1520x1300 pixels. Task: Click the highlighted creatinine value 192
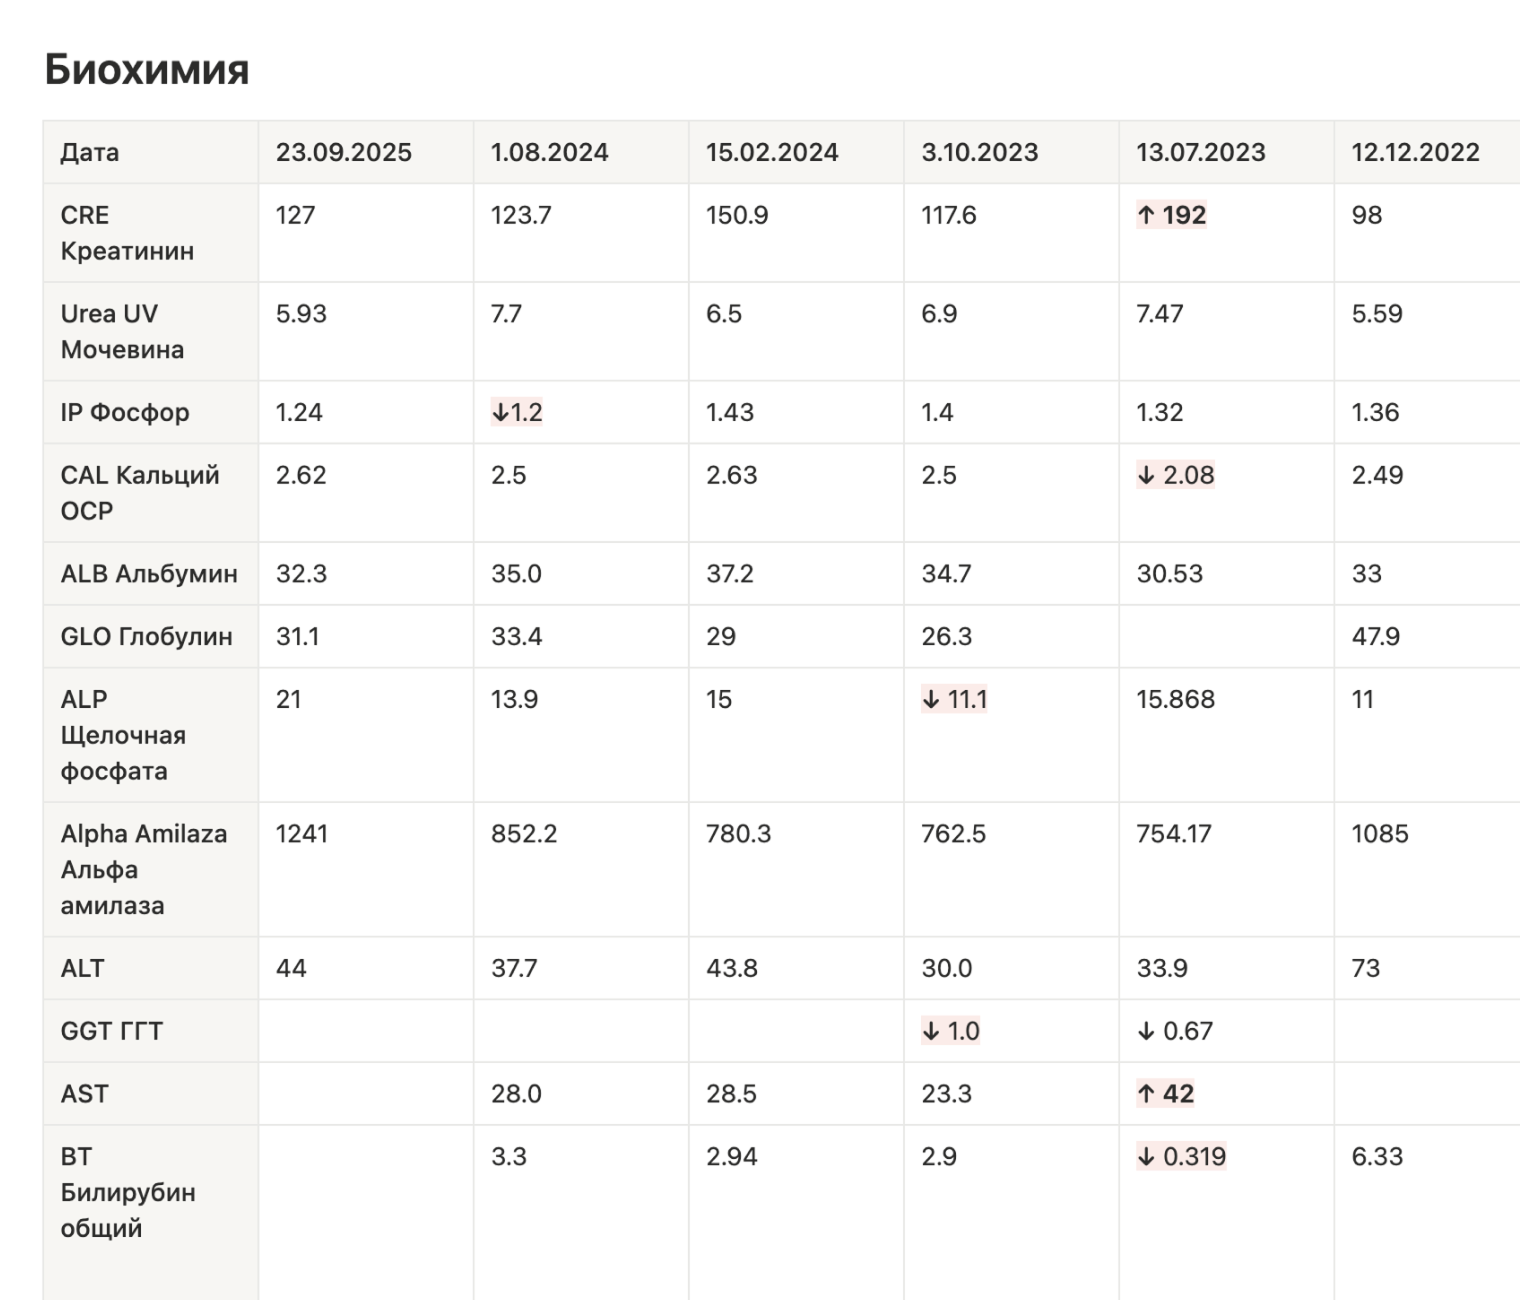pyautogui.click(x=1172, y=215)
